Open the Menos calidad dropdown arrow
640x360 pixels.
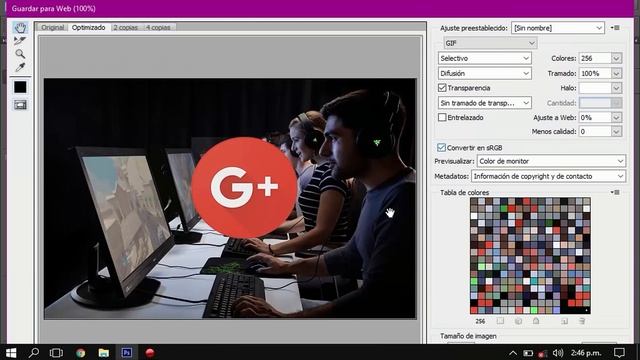click(x=616, y=131)
